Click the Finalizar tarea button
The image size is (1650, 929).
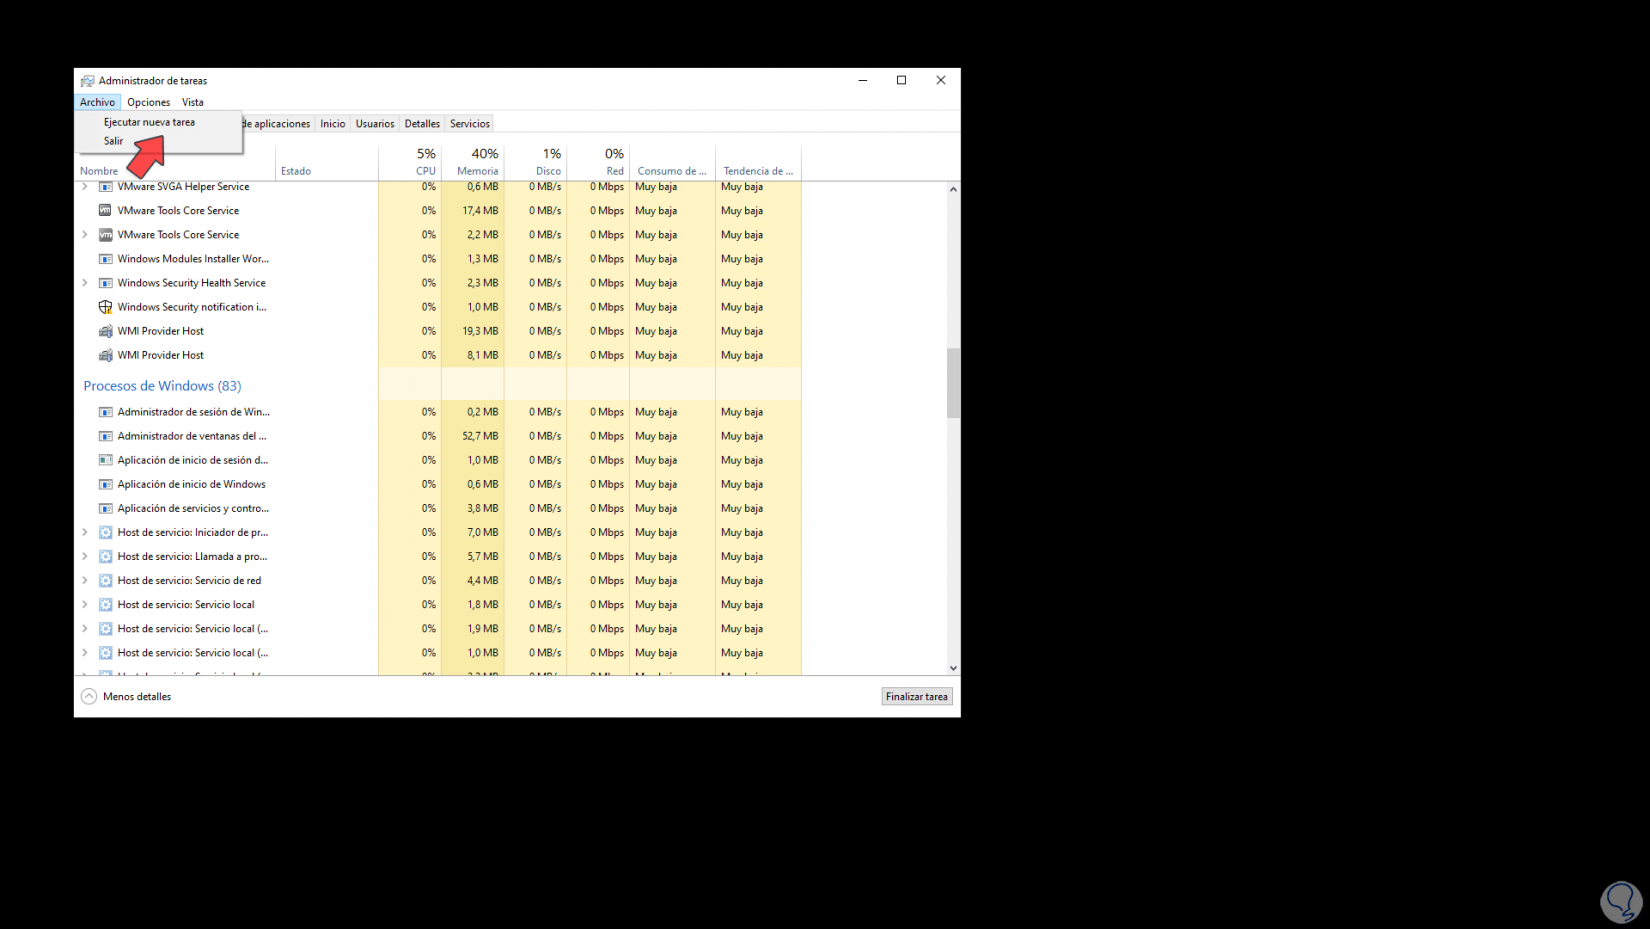917,697
